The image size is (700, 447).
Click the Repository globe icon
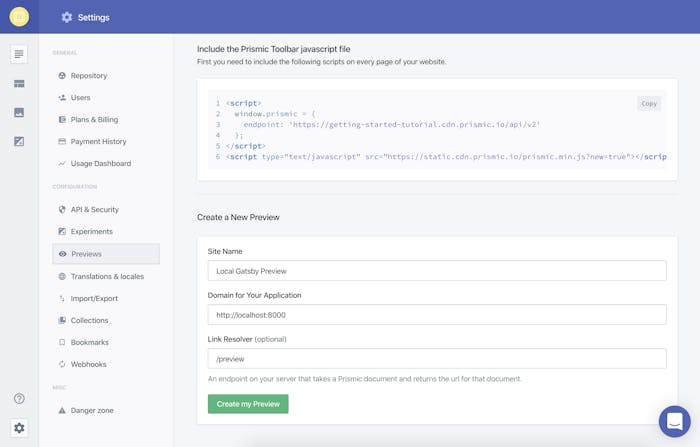coord(62,75)
